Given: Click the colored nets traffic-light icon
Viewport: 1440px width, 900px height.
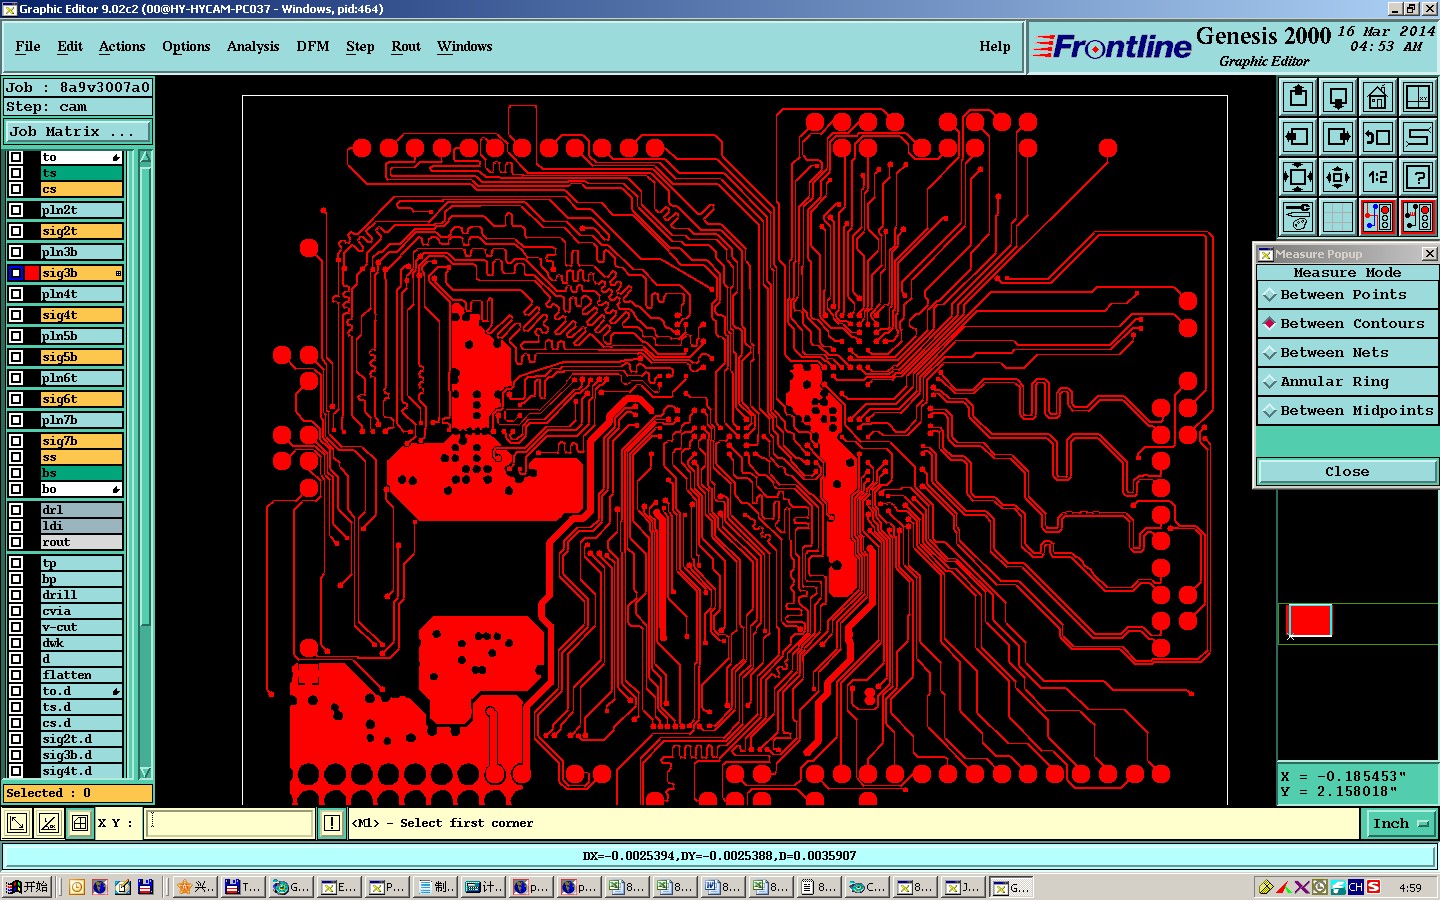Looking at the screenshot, I should 1378,216.
